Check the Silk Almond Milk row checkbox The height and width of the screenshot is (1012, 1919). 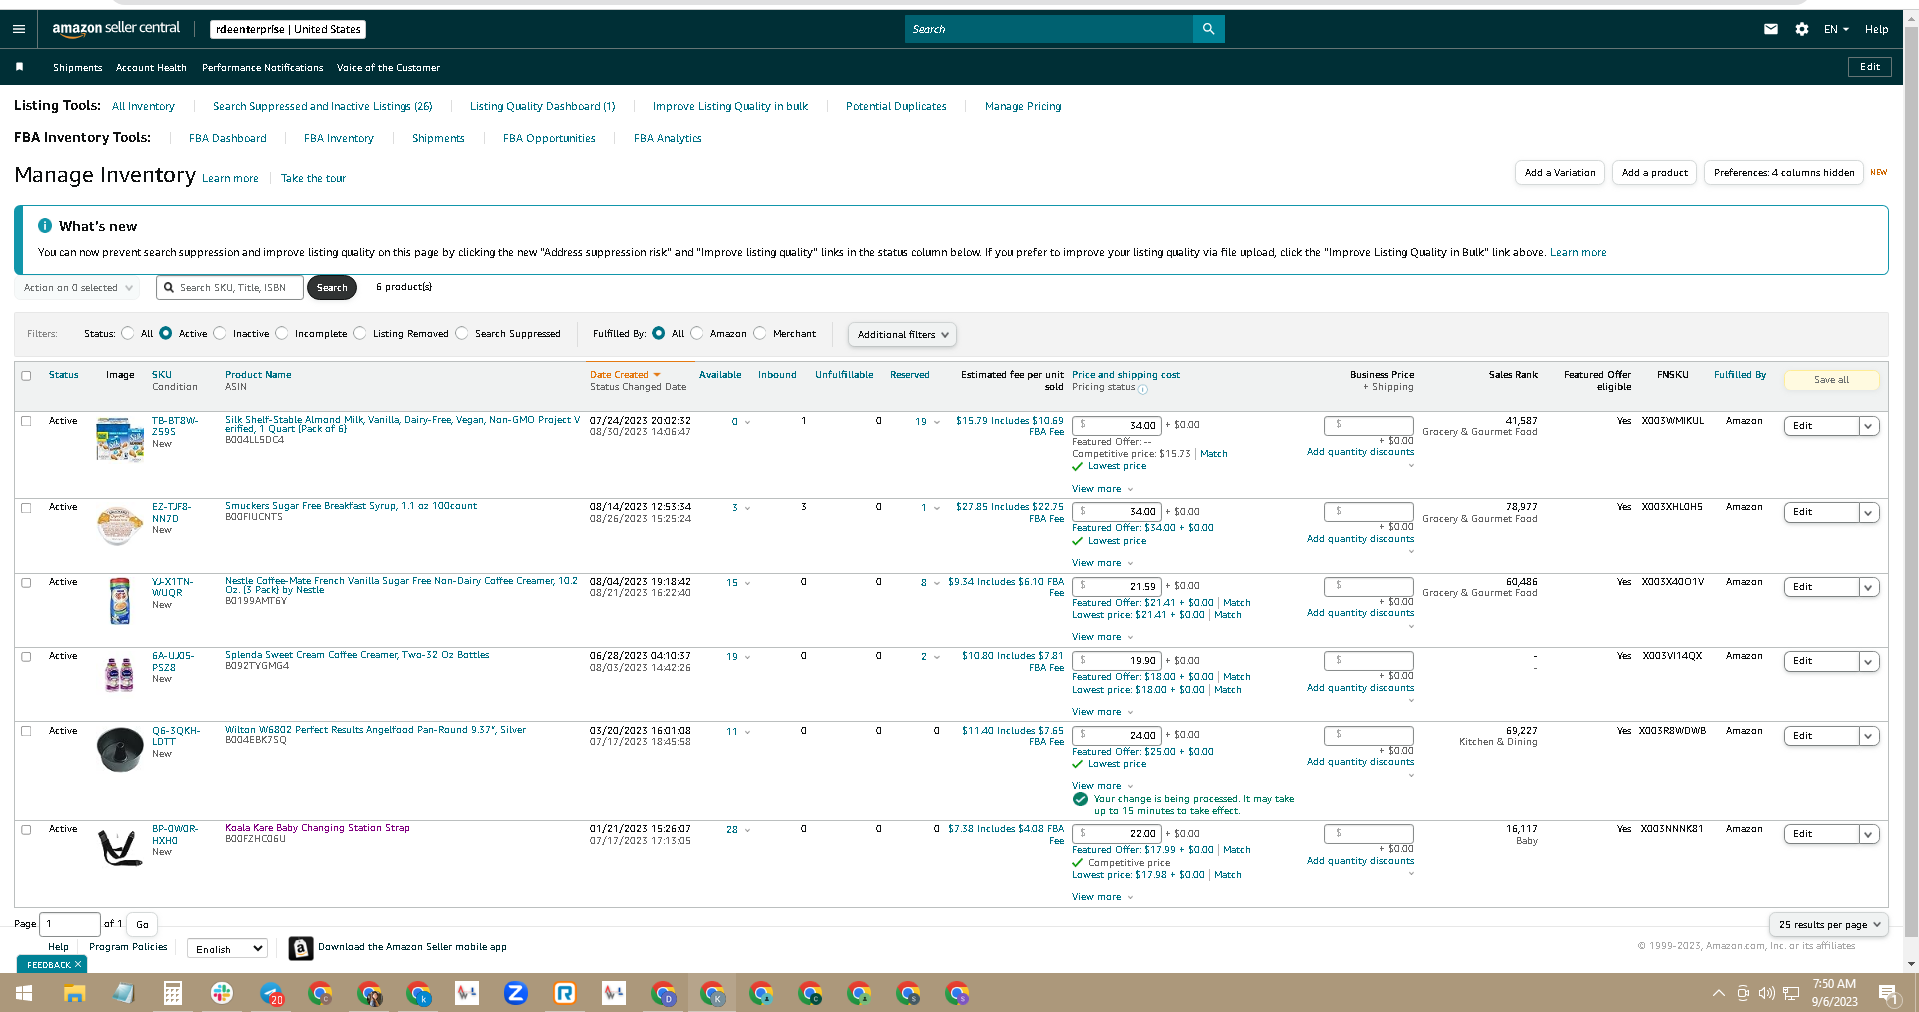point(26,421)
